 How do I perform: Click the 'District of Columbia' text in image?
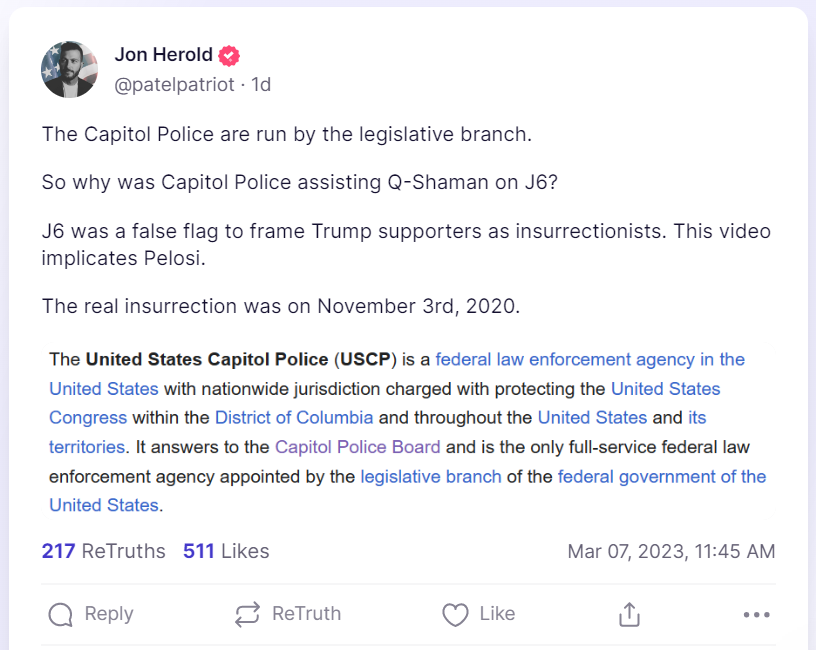(x=294, y=417)
